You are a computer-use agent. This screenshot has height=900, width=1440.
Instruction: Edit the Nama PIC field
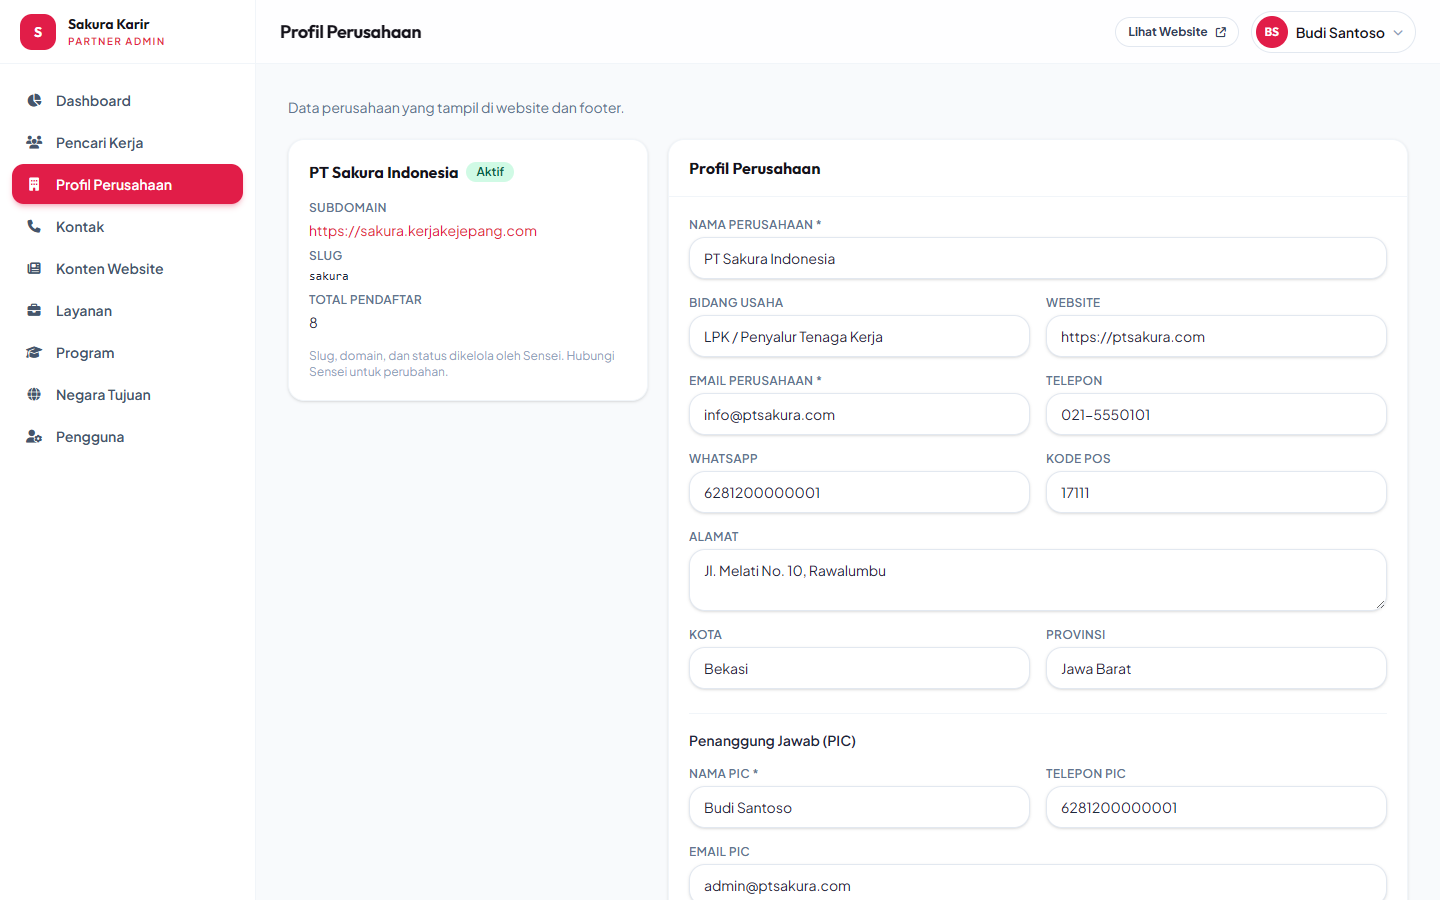[x=859, y=807]
